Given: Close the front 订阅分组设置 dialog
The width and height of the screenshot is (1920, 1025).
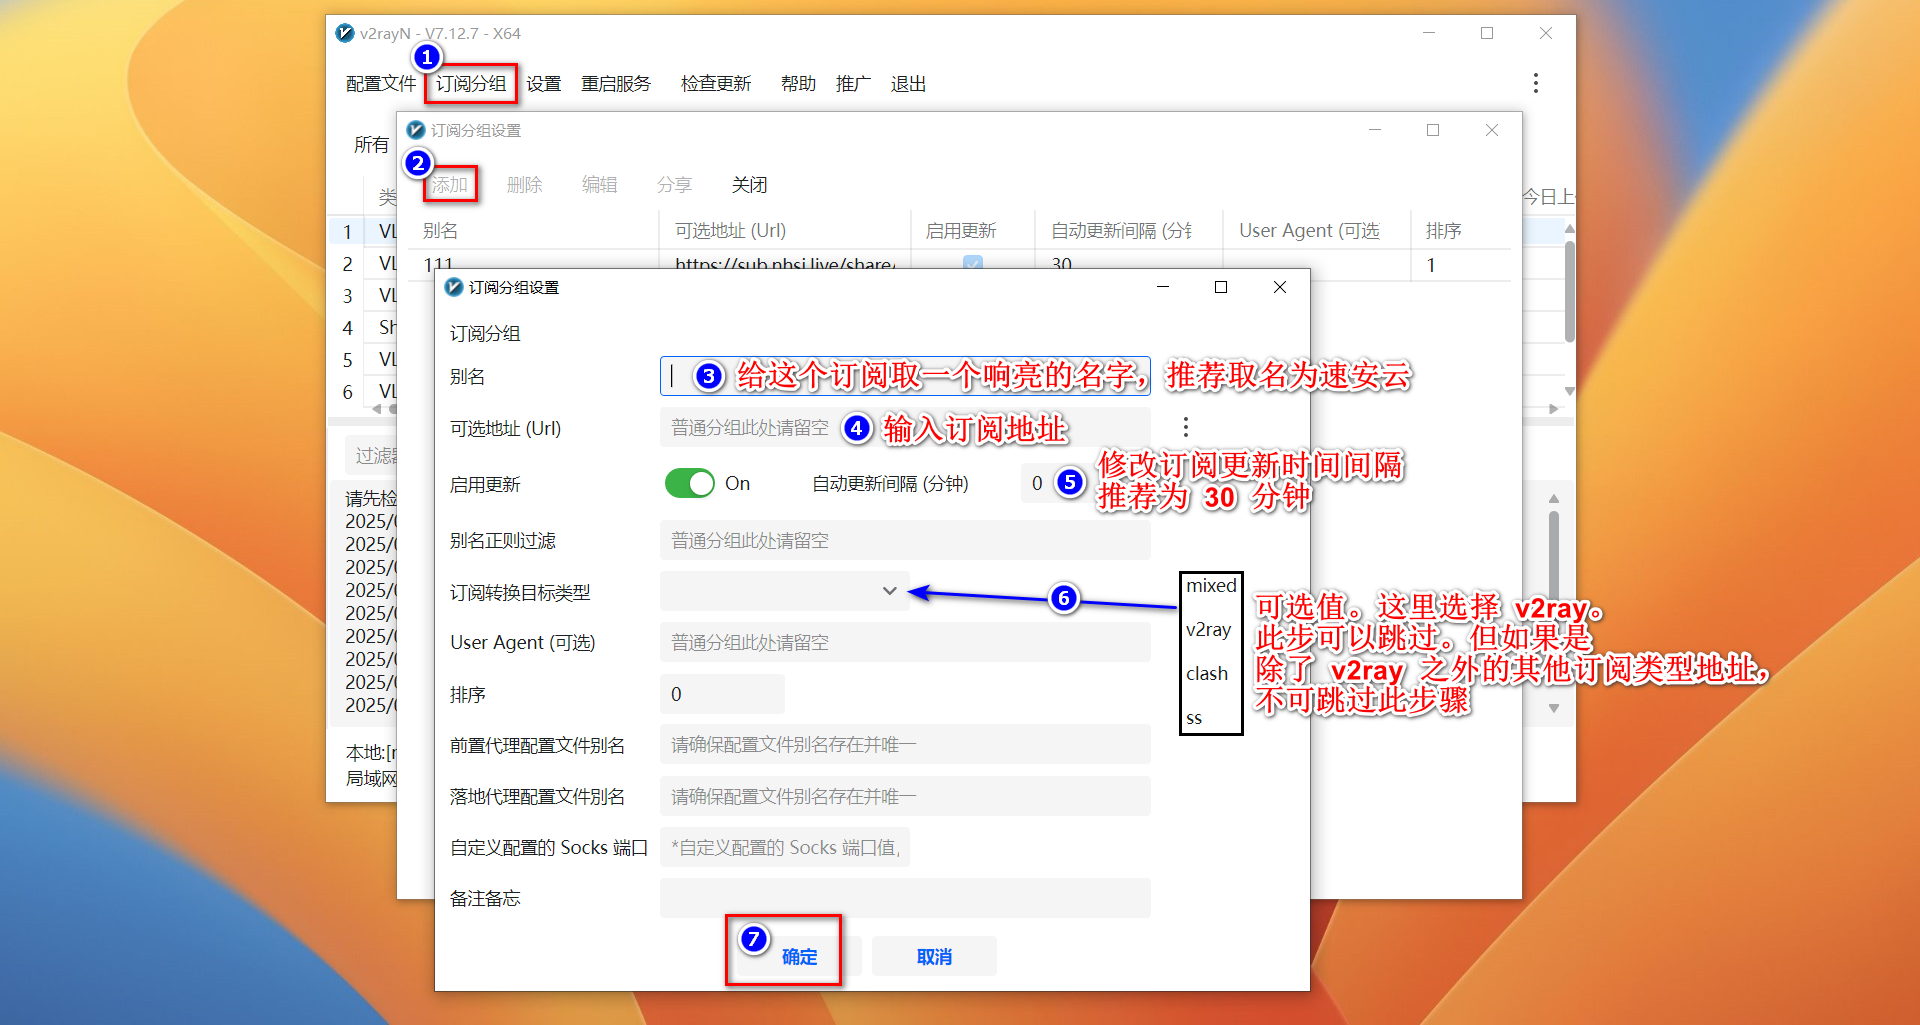Looking at the screenshot, I should (1279, 287).
